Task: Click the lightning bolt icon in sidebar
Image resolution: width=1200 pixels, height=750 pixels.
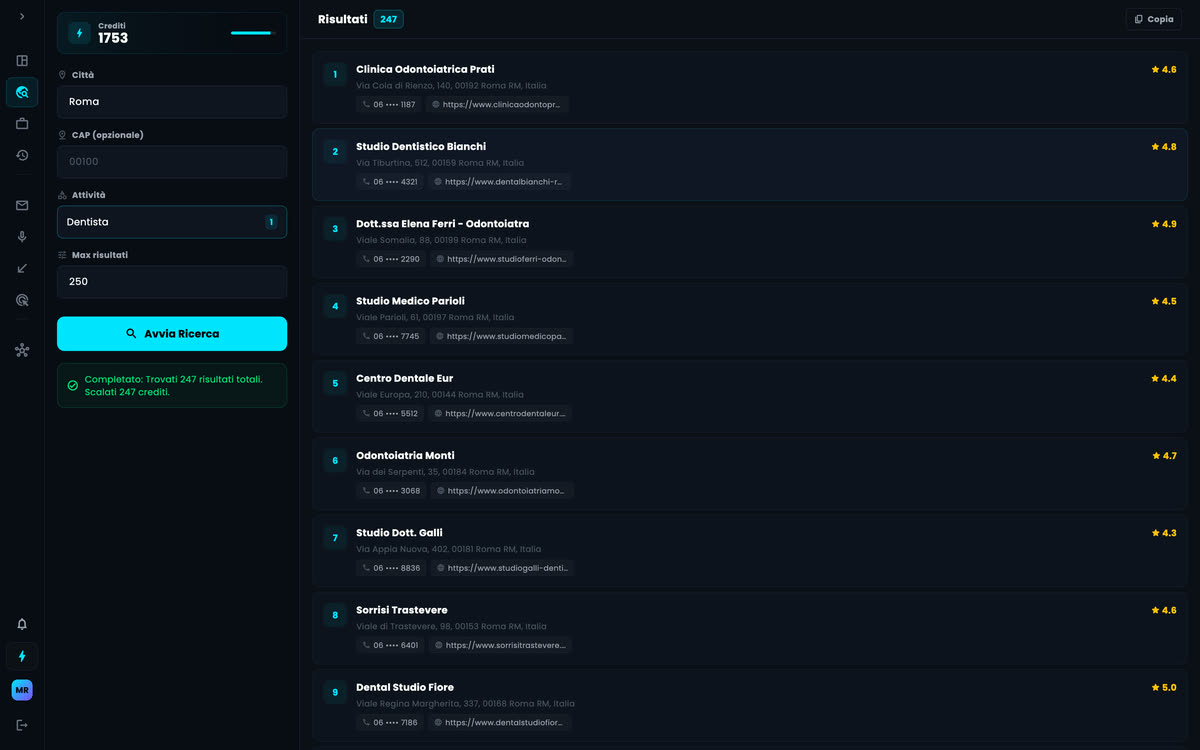Action: point(22,656)
